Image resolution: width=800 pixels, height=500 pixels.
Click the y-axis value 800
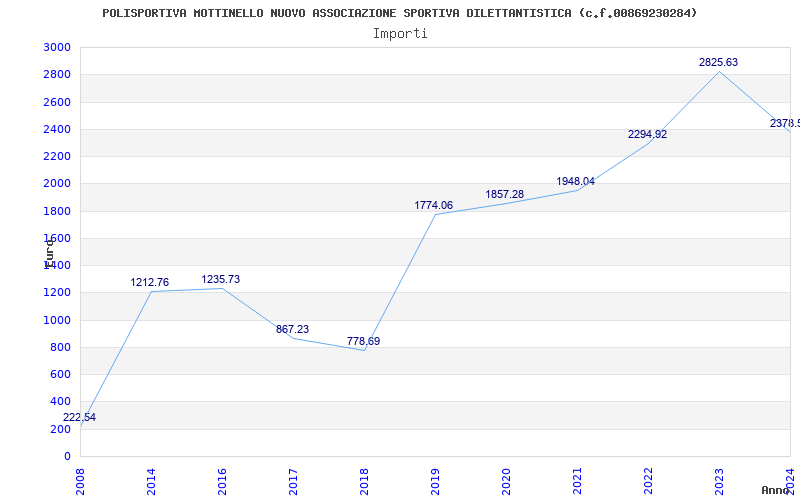tap(60, 347)
